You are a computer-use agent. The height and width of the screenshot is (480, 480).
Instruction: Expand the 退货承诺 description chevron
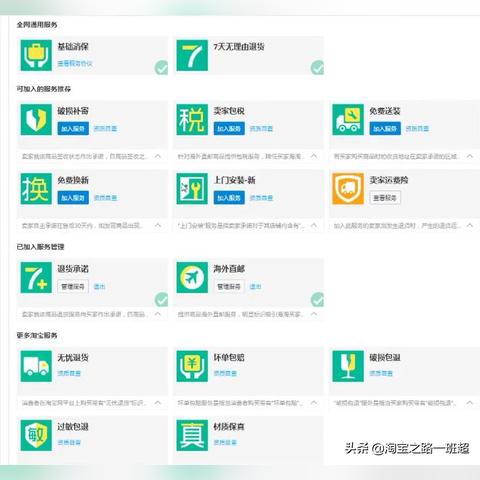click(158, 314)
